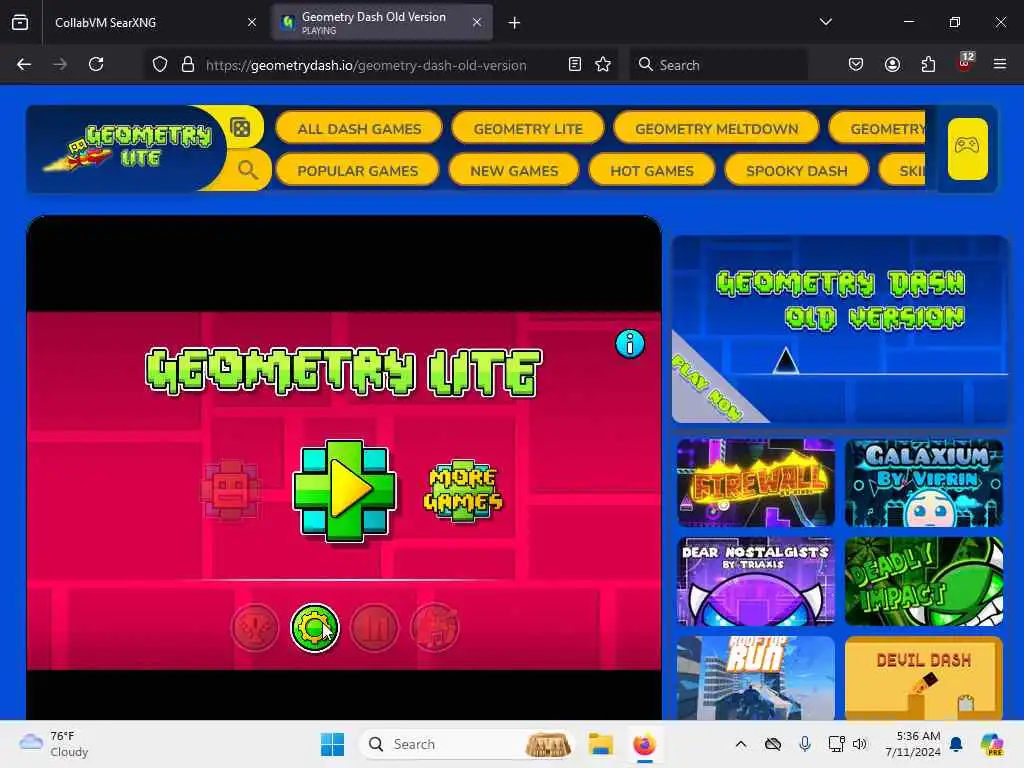1024x768 pixels.
Task: Start the game with the green play button
Action: [344, 491]
